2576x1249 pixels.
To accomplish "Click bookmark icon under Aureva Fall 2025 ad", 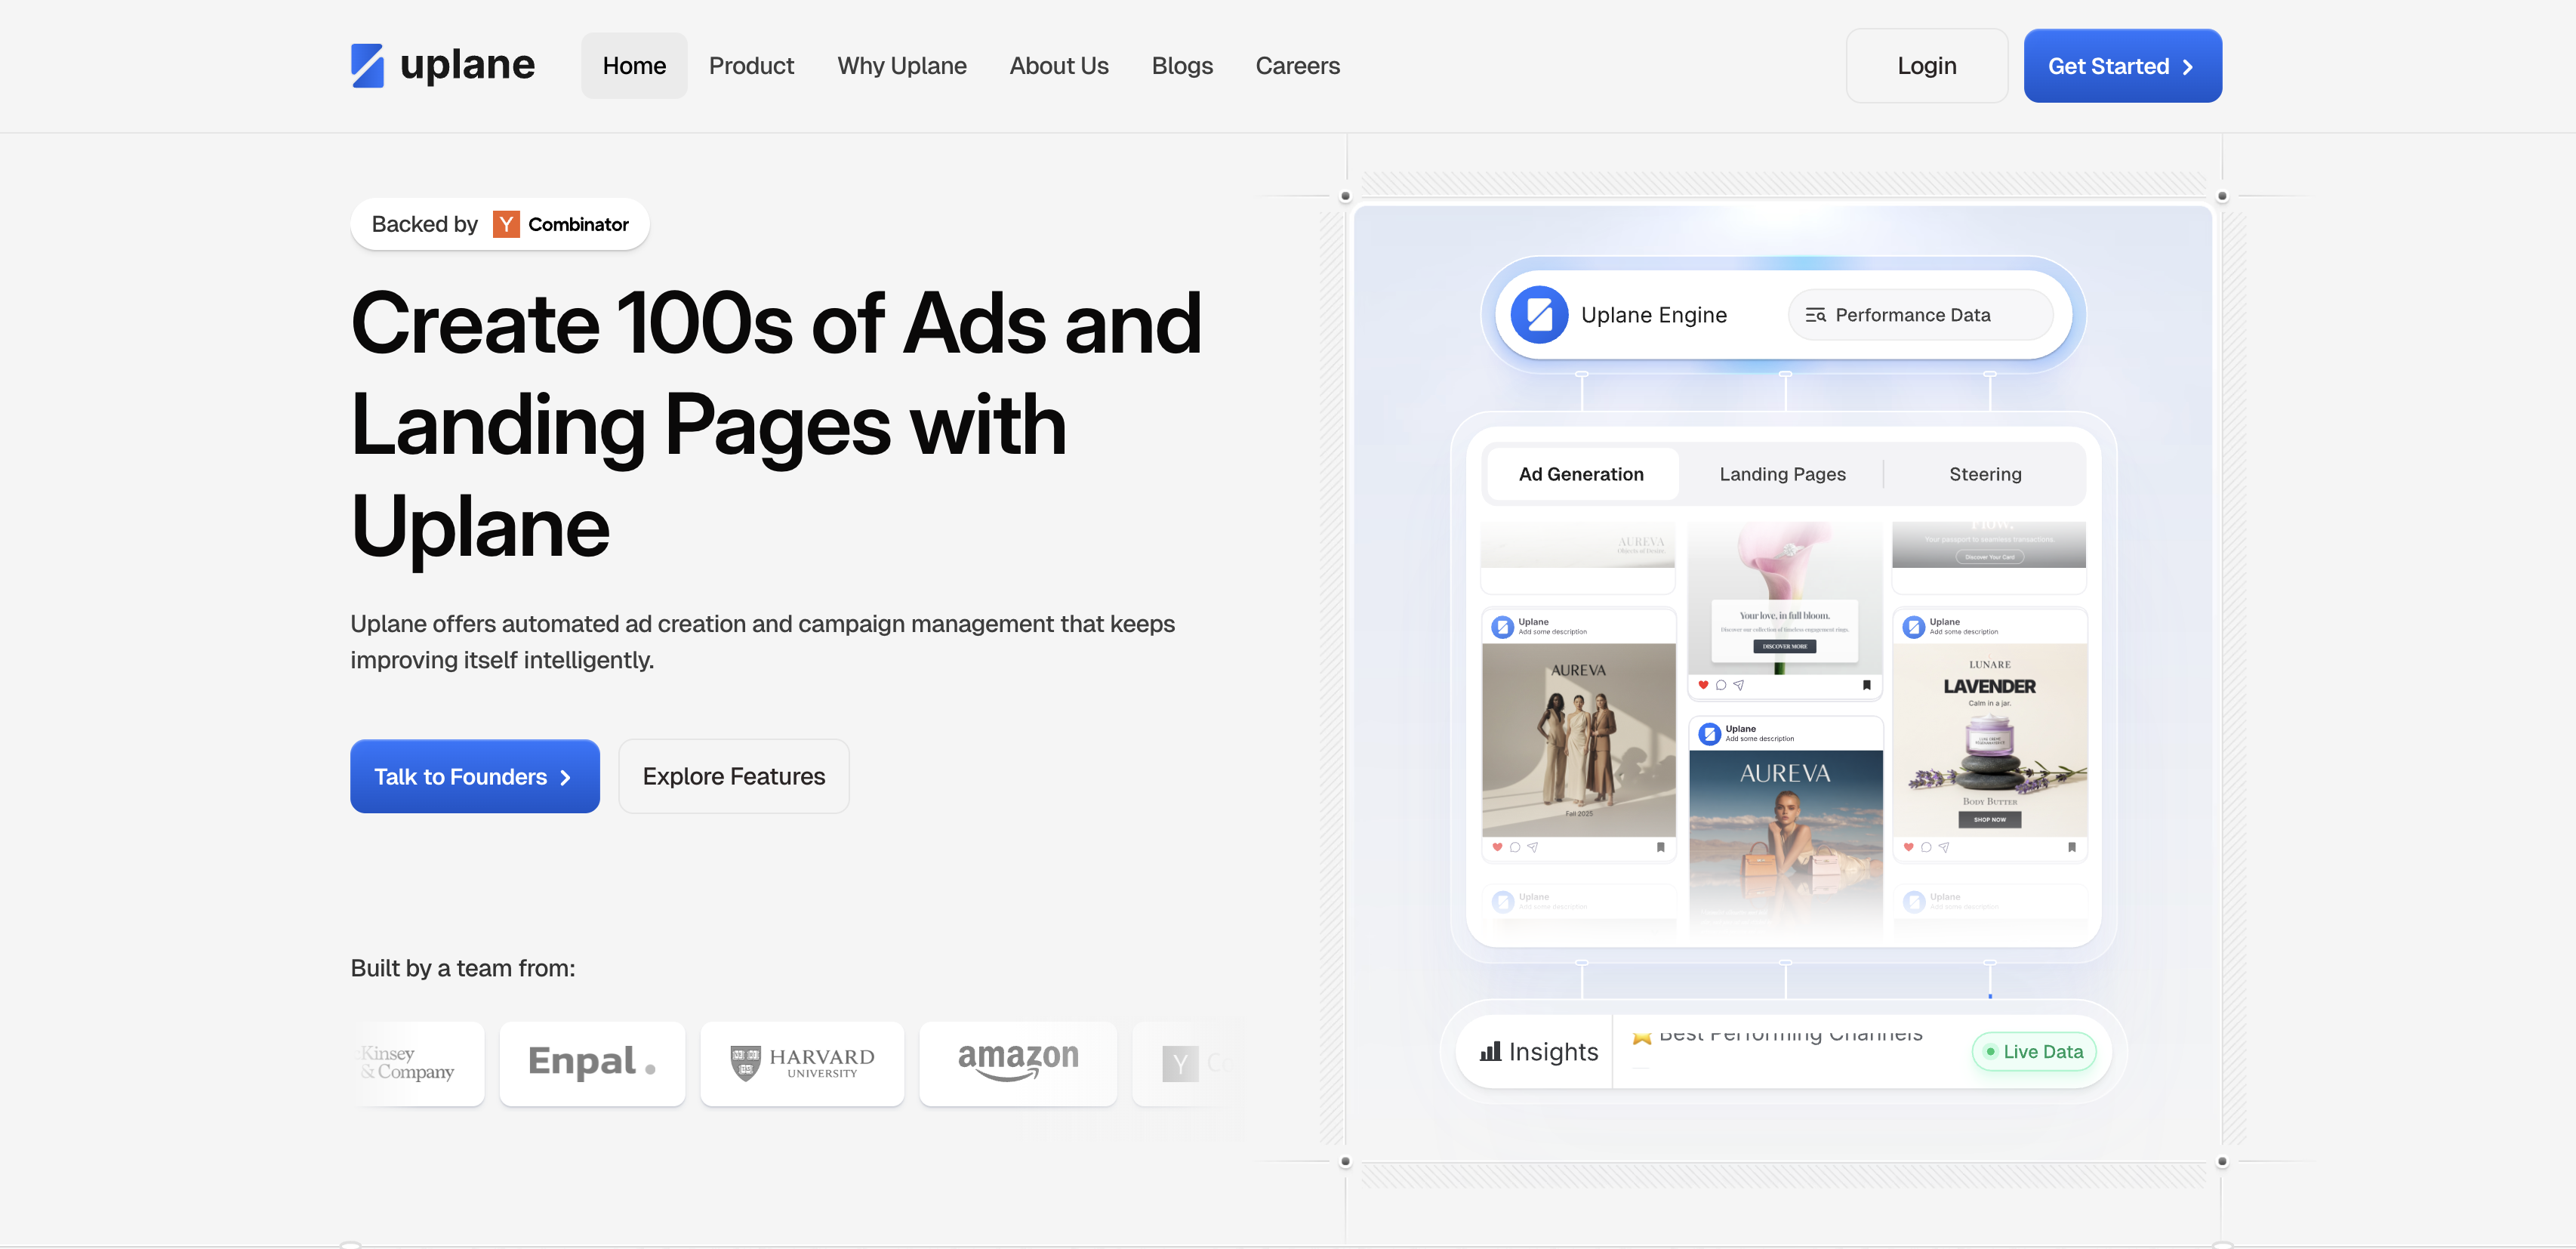I will click(1660, 847).
